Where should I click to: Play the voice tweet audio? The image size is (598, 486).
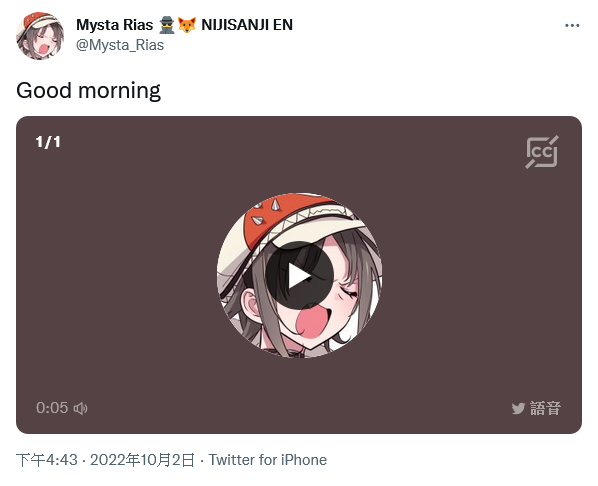click(299, 275)
